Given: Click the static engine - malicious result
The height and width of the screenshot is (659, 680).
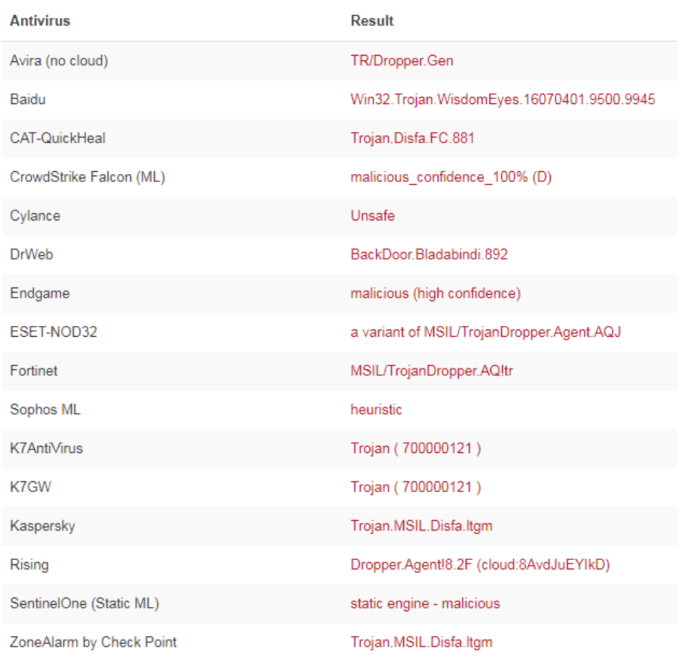Looking at the screenshot, I should [x=425, y=603].
